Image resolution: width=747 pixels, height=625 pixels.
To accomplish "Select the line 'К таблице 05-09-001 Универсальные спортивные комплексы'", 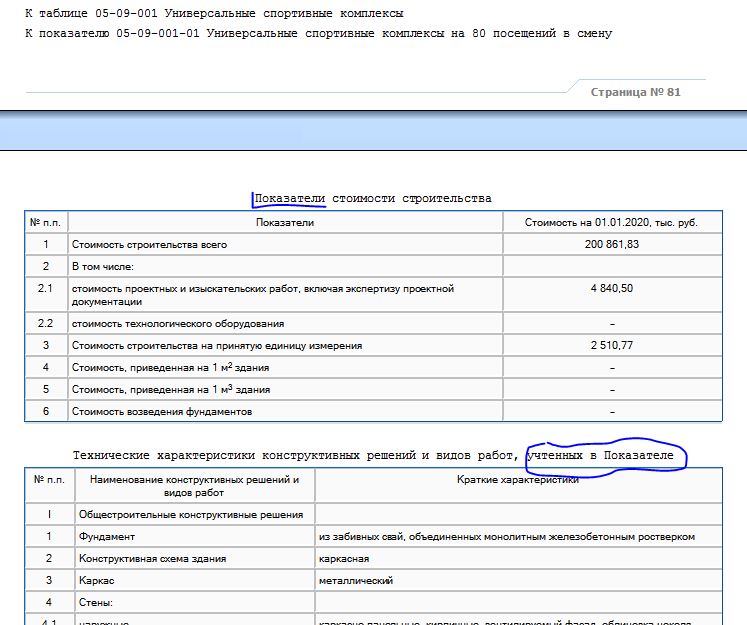I will 214,13.
